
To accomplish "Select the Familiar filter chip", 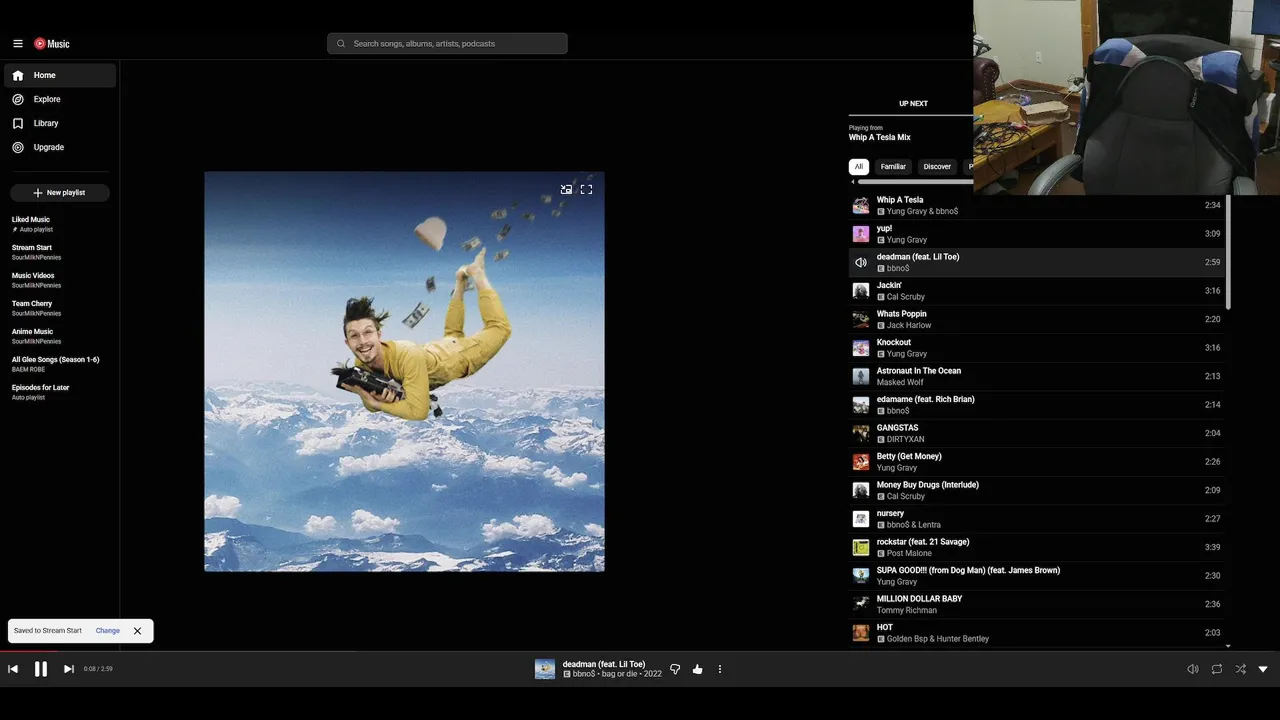I will point(893,167).
